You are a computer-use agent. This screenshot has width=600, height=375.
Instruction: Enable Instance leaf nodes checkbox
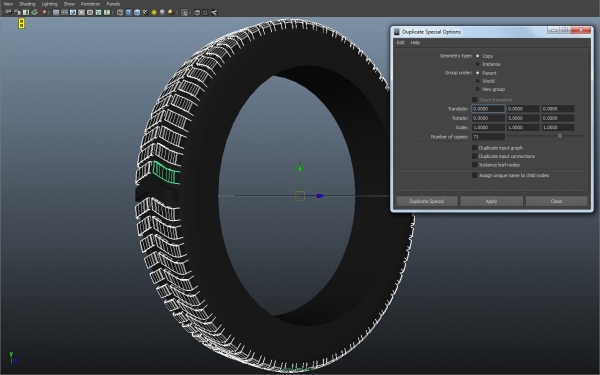tap(474, 165)
